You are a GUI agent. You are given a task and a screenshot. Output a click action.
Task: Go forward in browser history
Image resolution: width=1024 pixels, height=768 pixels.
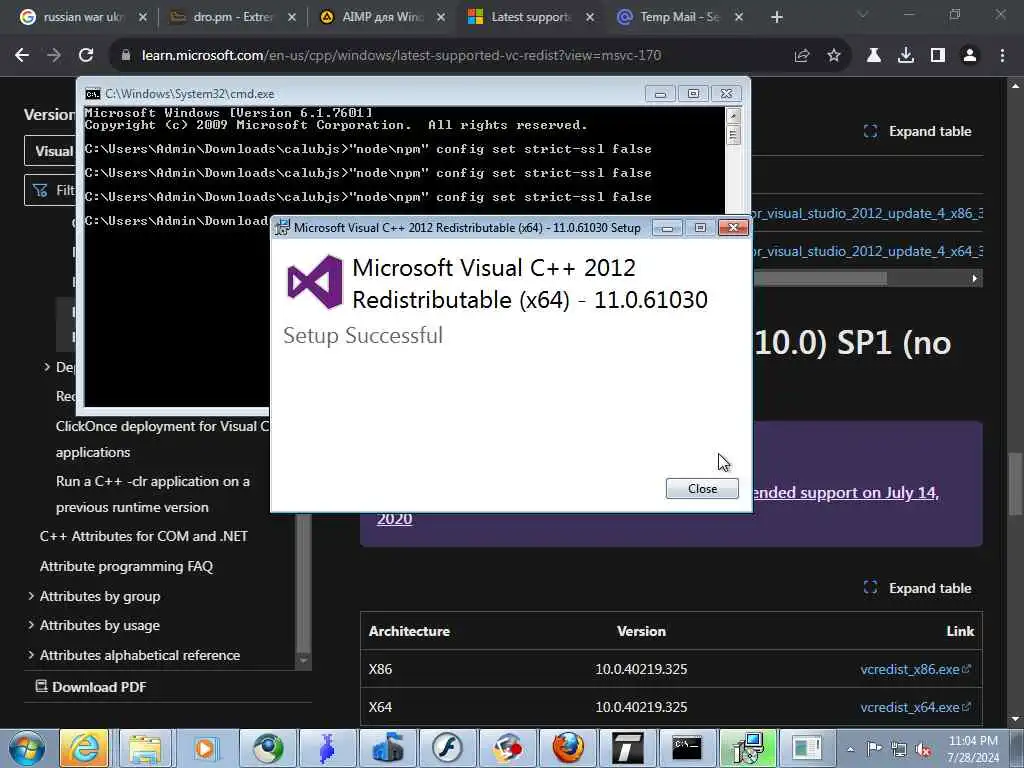coord(54,56)
